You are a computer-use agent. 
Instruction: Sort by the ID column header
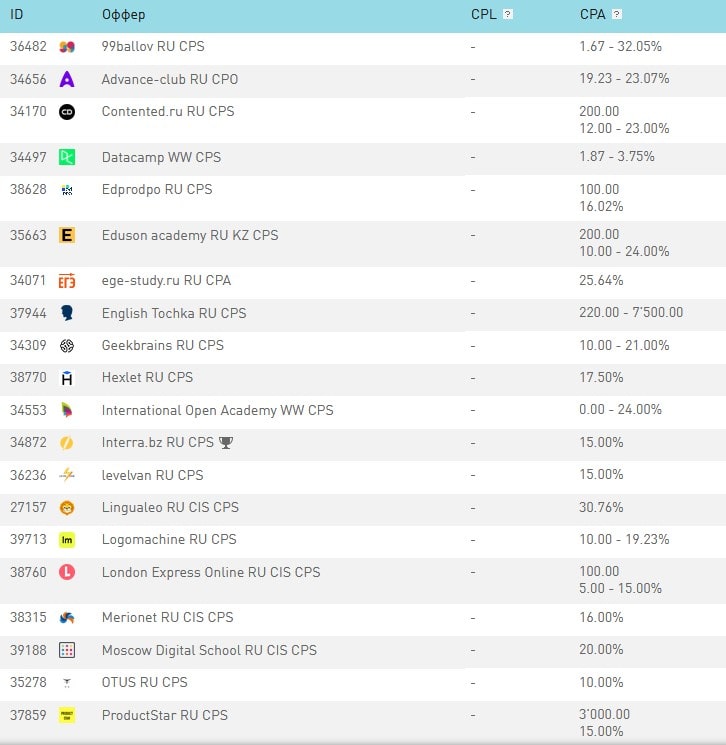pyautogui.click(x=17, y=14)
